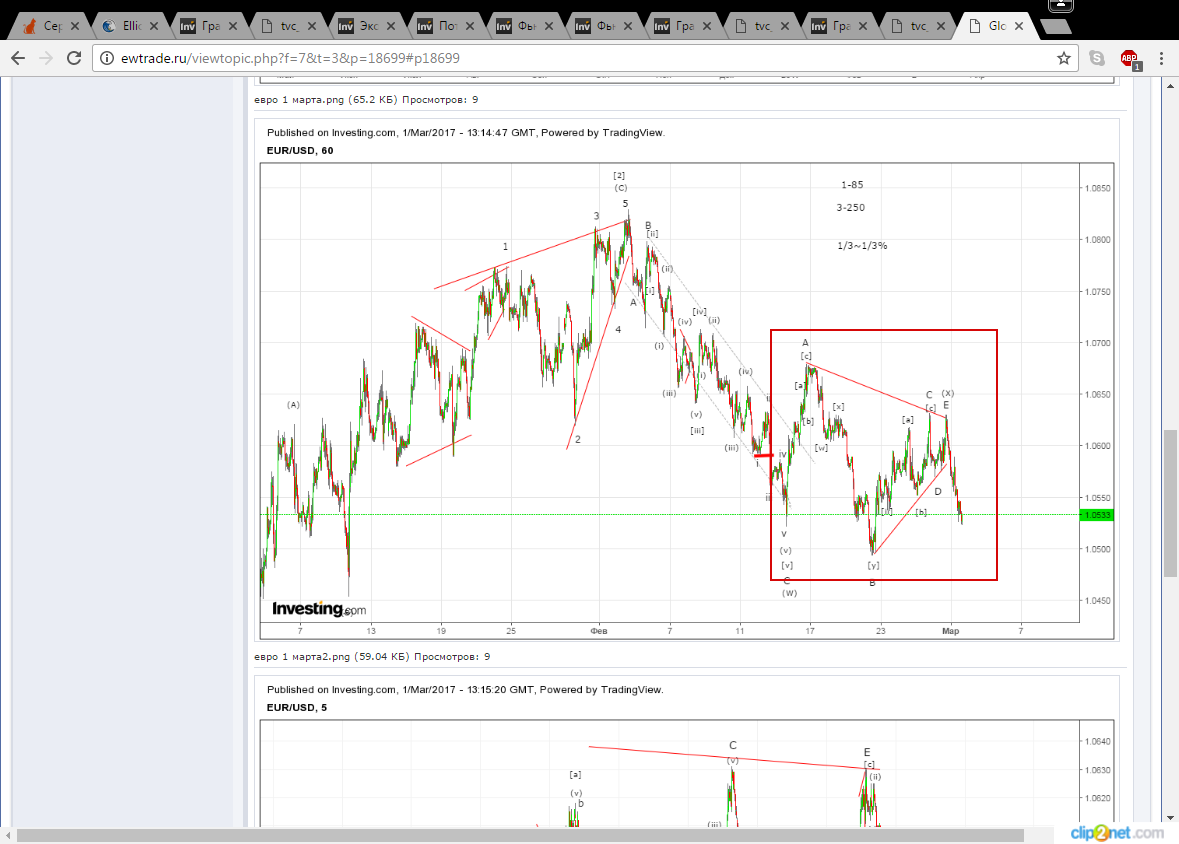Viewport: 1179px width, 844px height.
Task: Click the 'евро 1 марта2.png (59.04 КБ)' caption
Action: (372, 657)
